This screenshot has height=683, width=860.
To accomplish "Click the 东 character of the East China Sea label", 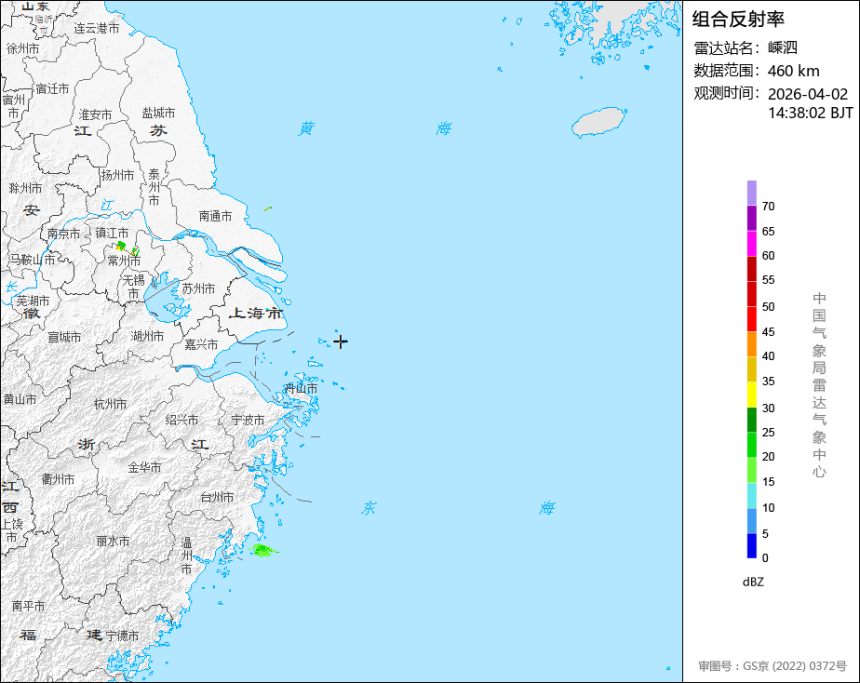I will coord(369,508).
